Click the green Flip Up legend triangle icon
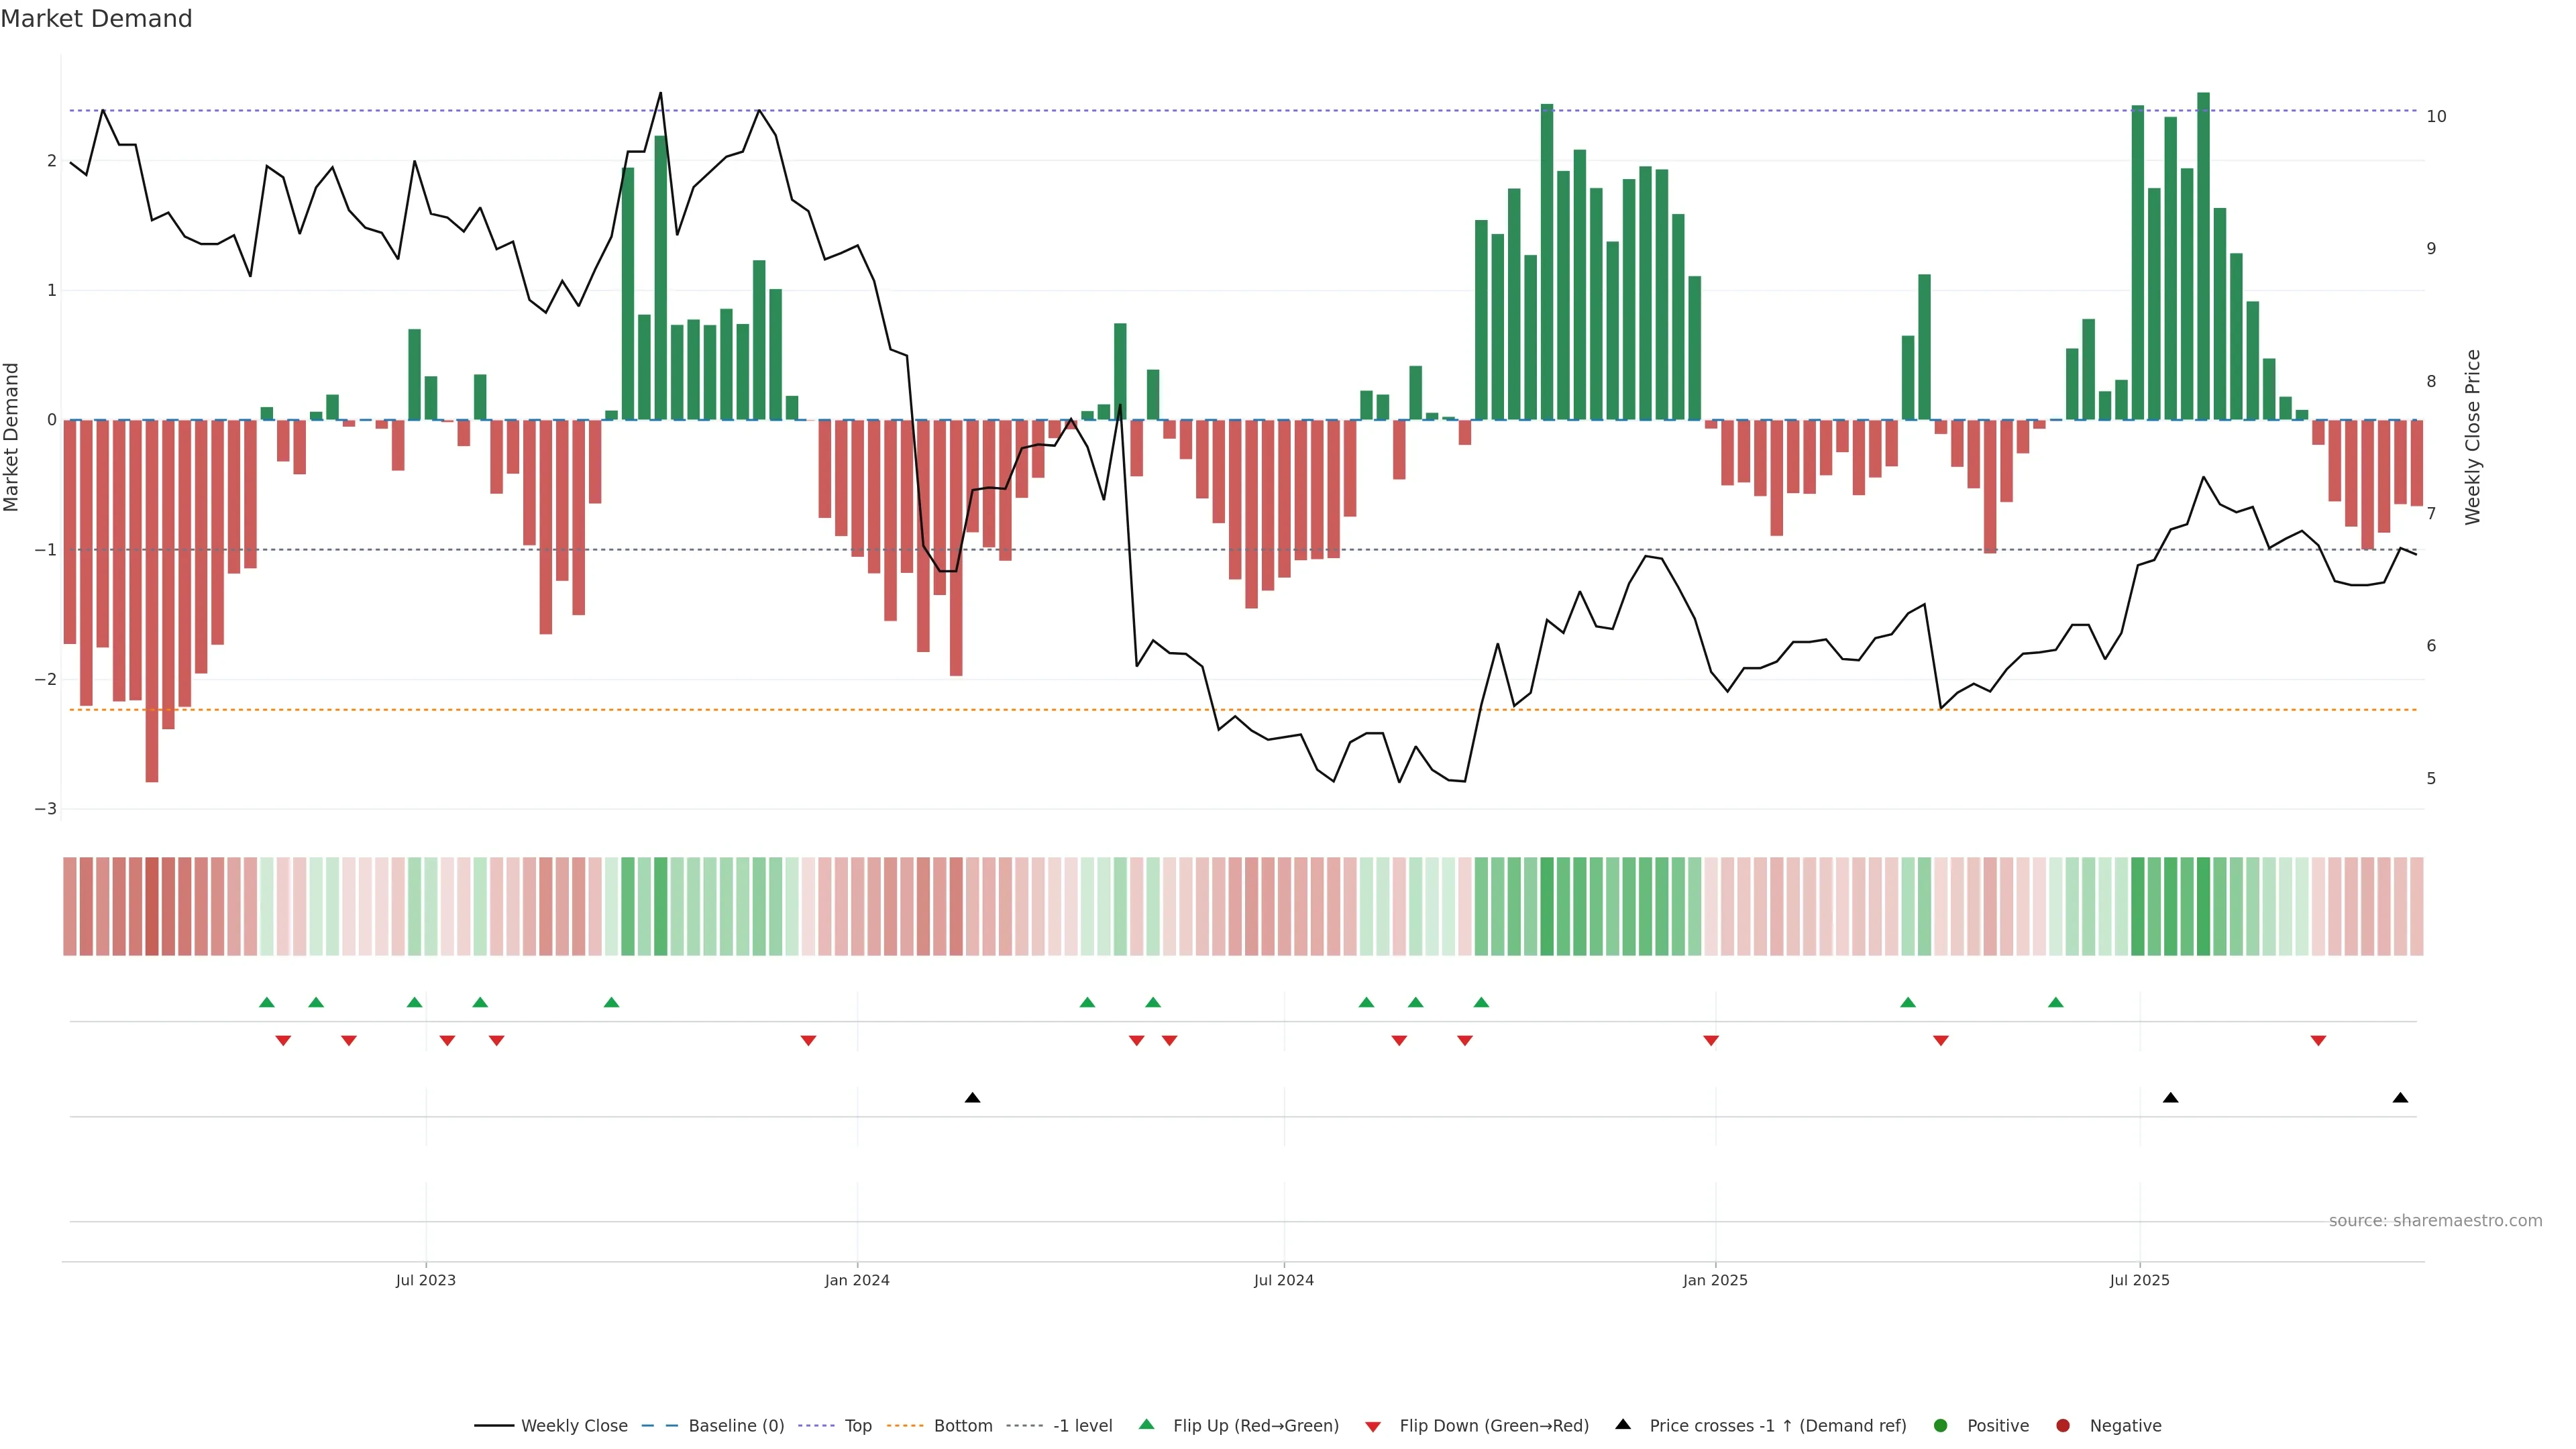The height and width of the screenshot is (1449, 2576). (x=1147, y=1425)
